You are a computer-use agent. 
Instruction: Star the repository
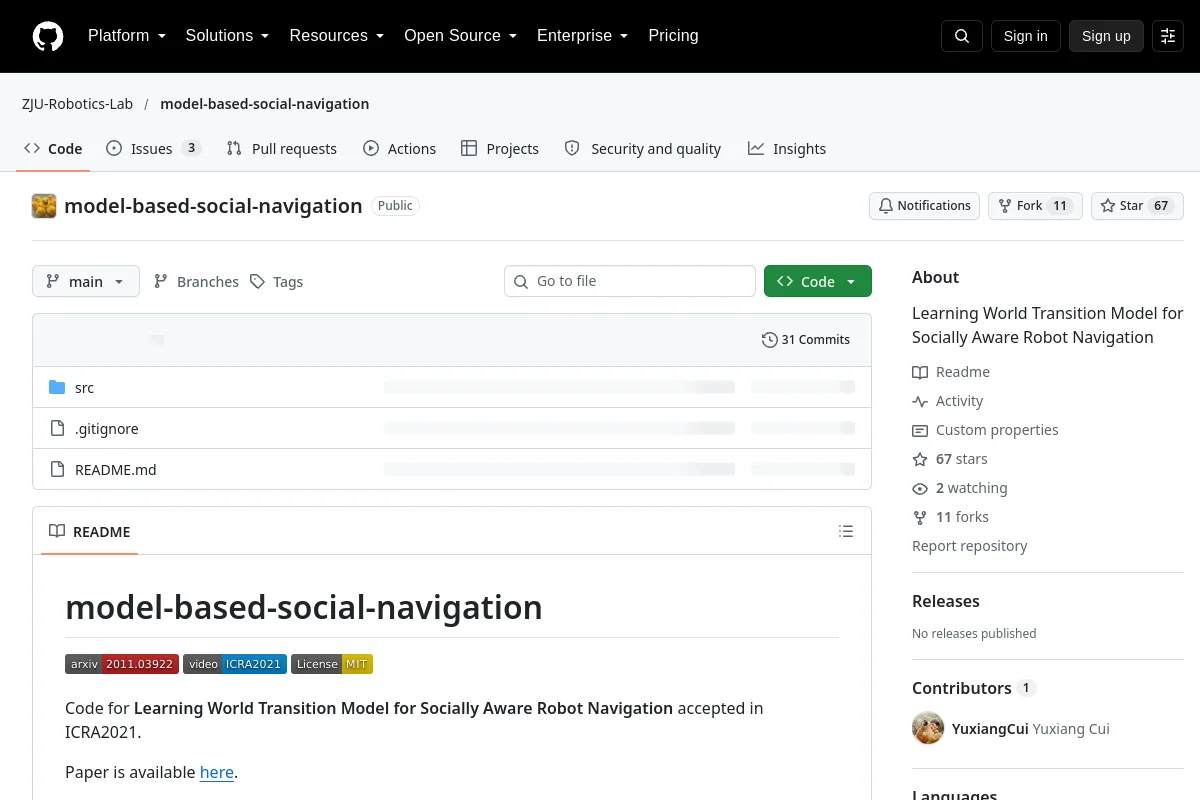coord(1137,206)
